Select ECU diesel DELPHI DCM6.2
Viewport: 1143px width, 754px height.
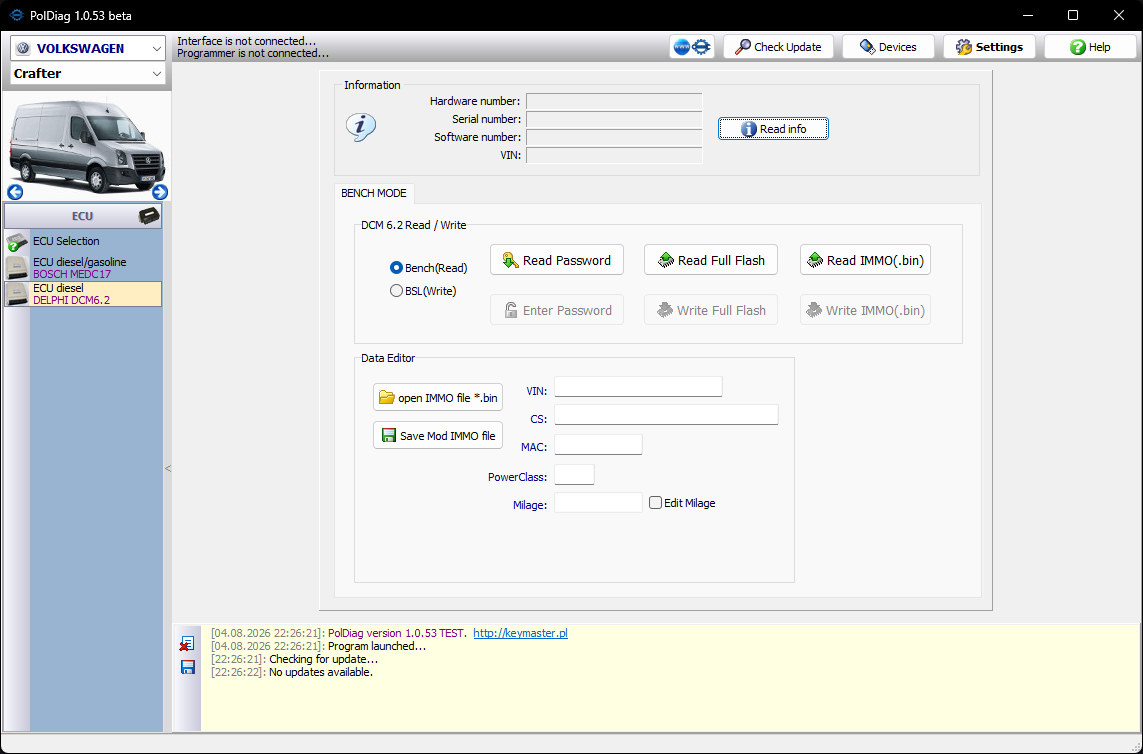(82, 294)
